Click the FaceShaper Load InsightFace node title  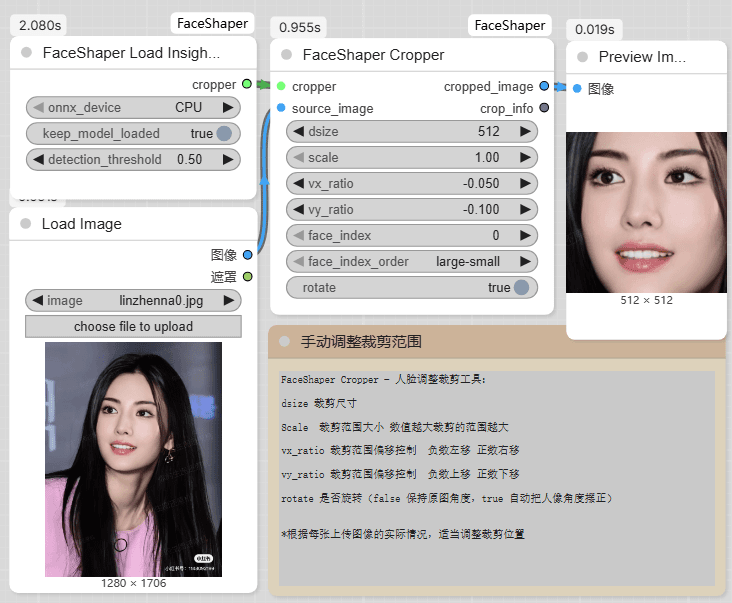tap(131, 53)
